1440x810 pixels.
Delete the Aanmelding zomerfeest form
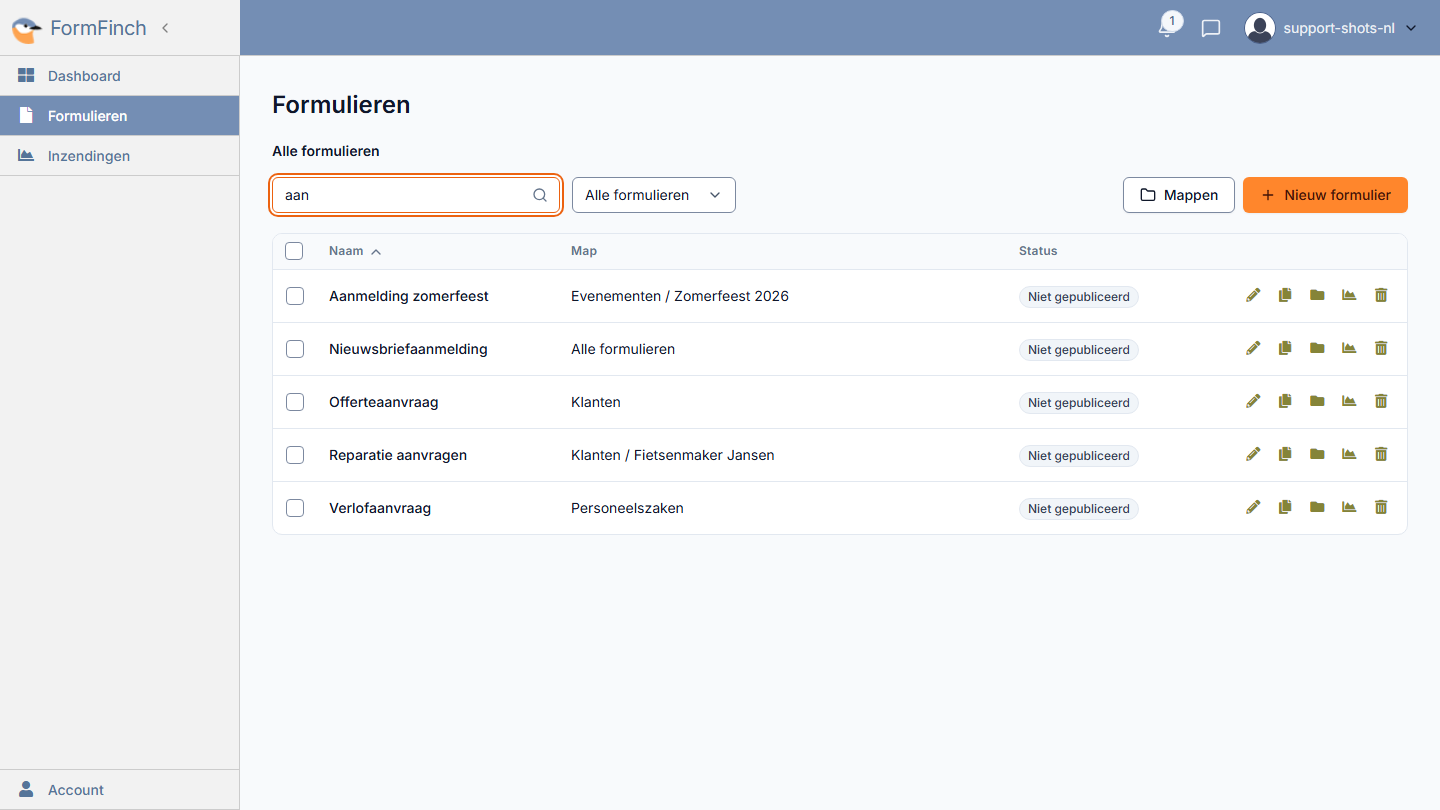point(1381,295)
